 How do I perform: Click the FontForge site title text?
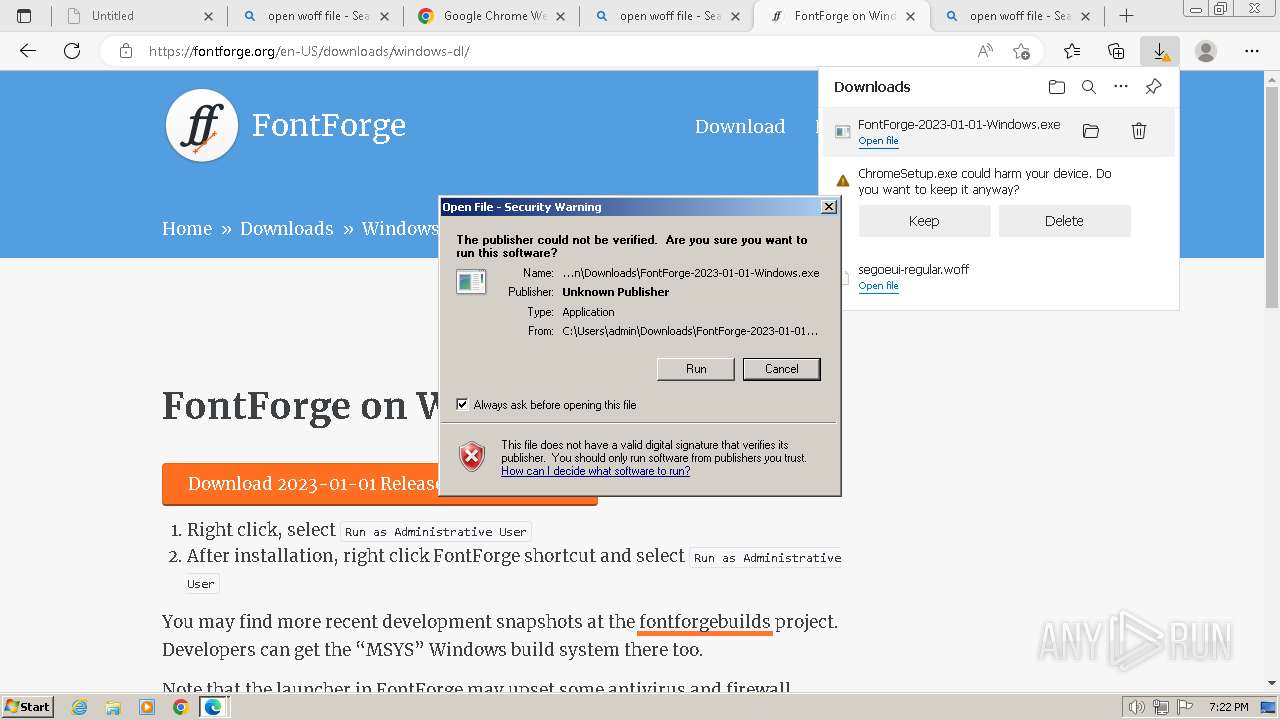point(329,126)
